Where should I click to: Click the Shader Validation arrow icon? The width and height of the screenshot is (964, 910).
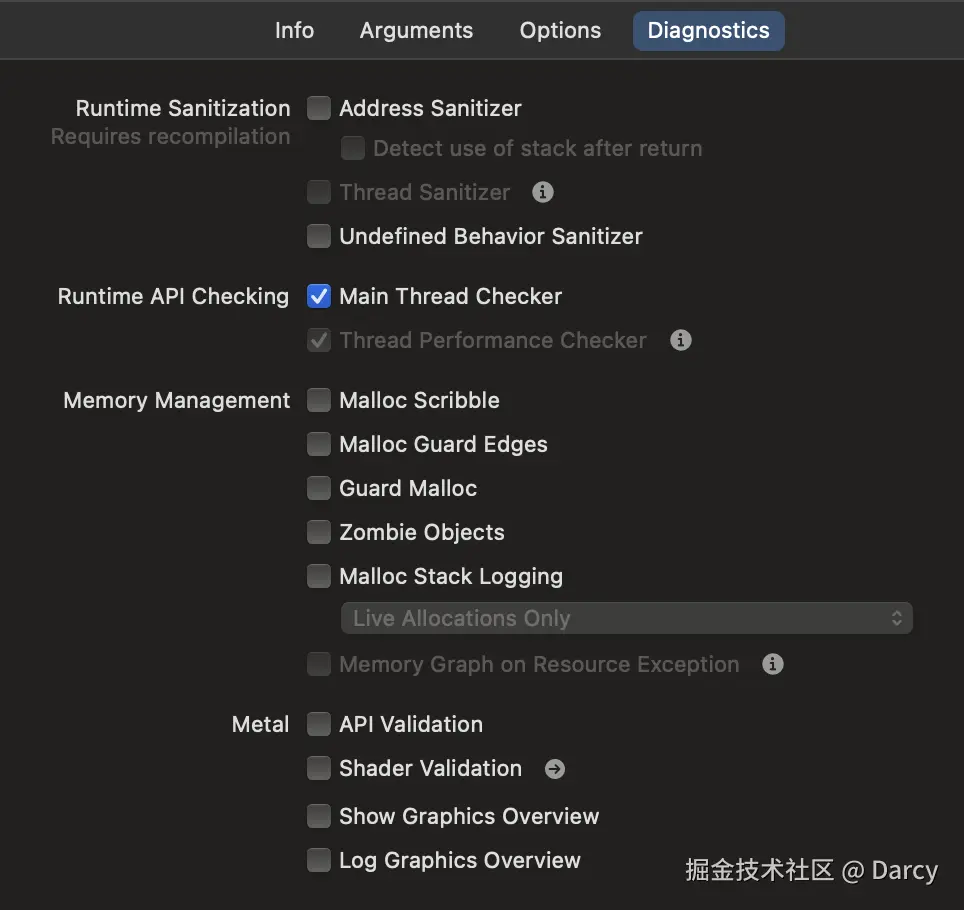(555, 768)
